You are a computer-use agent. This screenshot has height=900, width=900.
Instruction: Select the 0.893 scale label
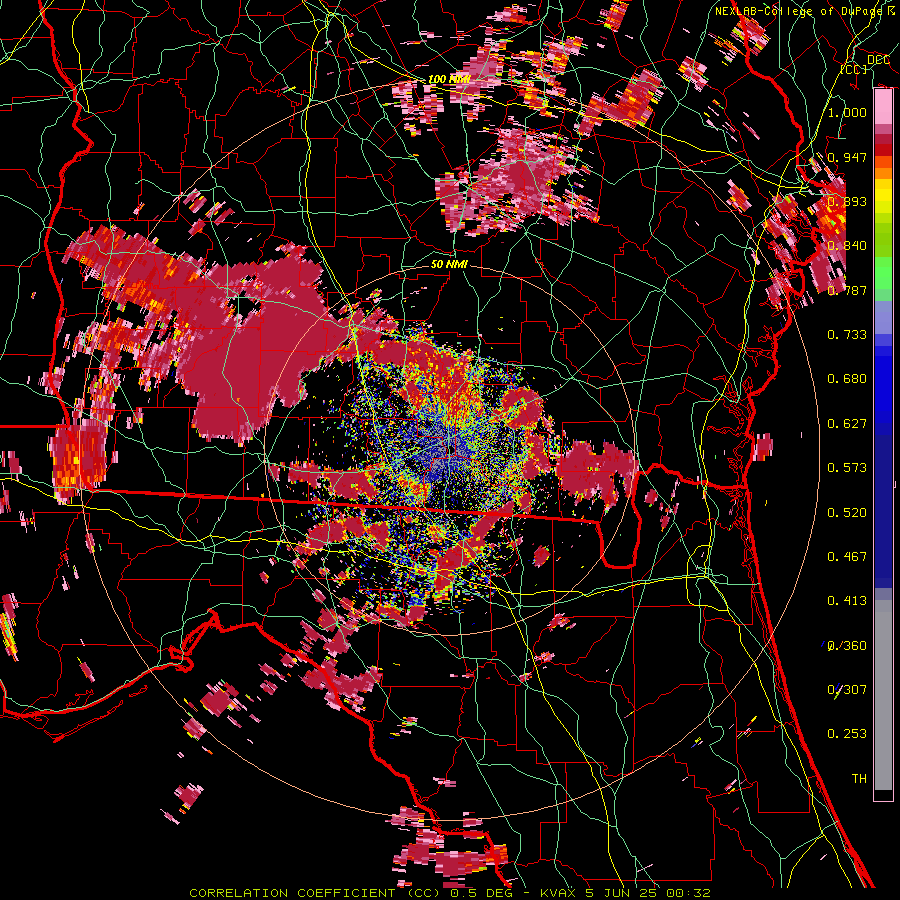[847, 201]
